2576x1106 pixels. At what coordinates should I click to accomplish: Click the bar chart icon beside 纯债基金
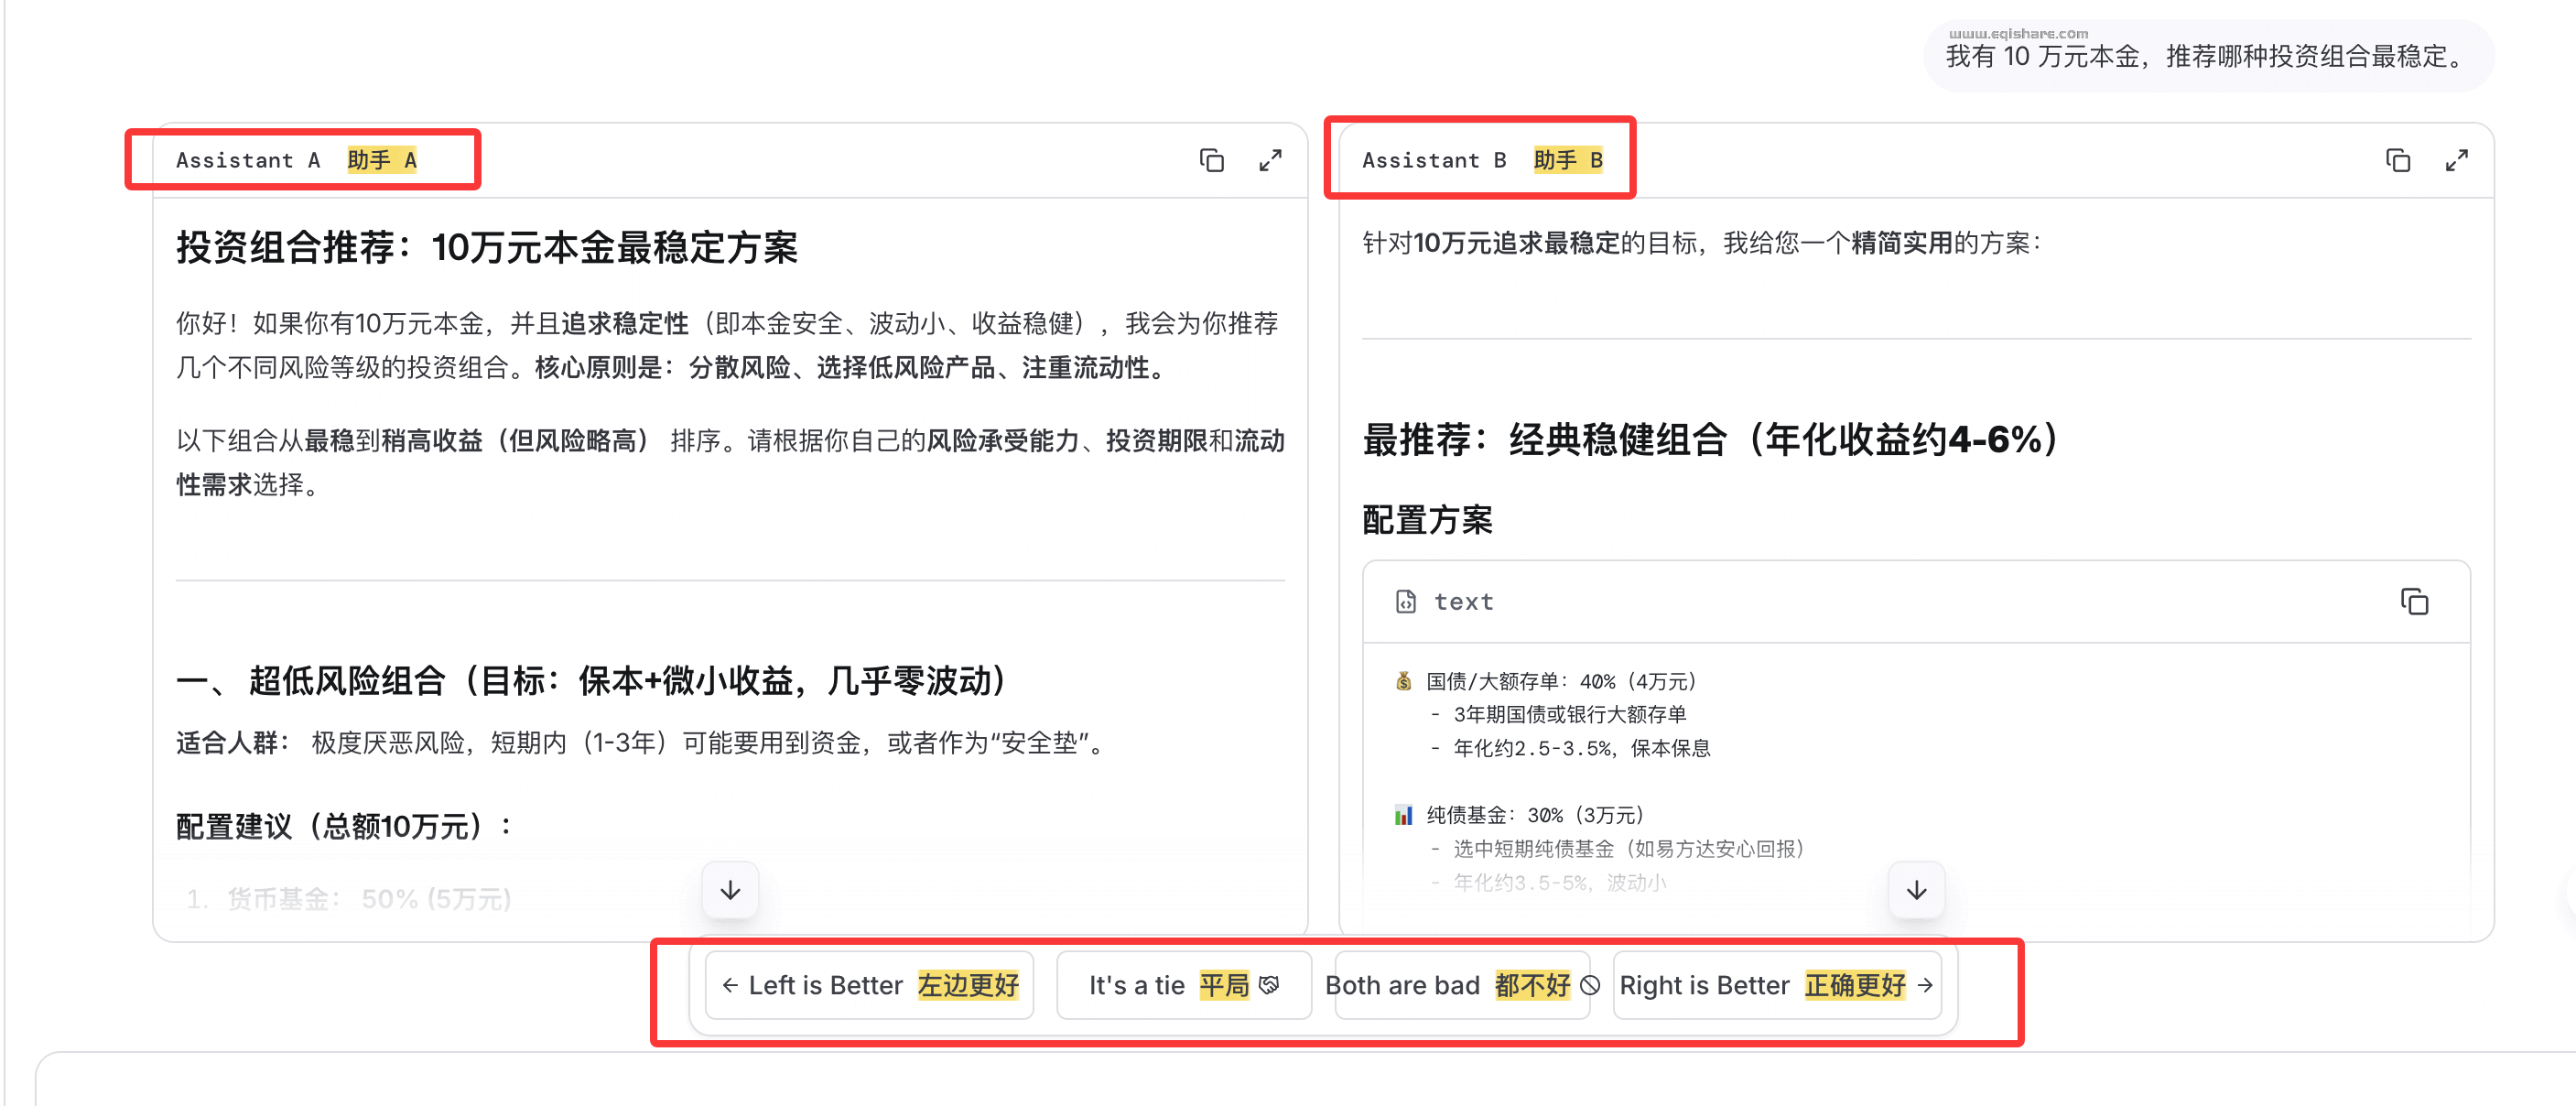1402,815
